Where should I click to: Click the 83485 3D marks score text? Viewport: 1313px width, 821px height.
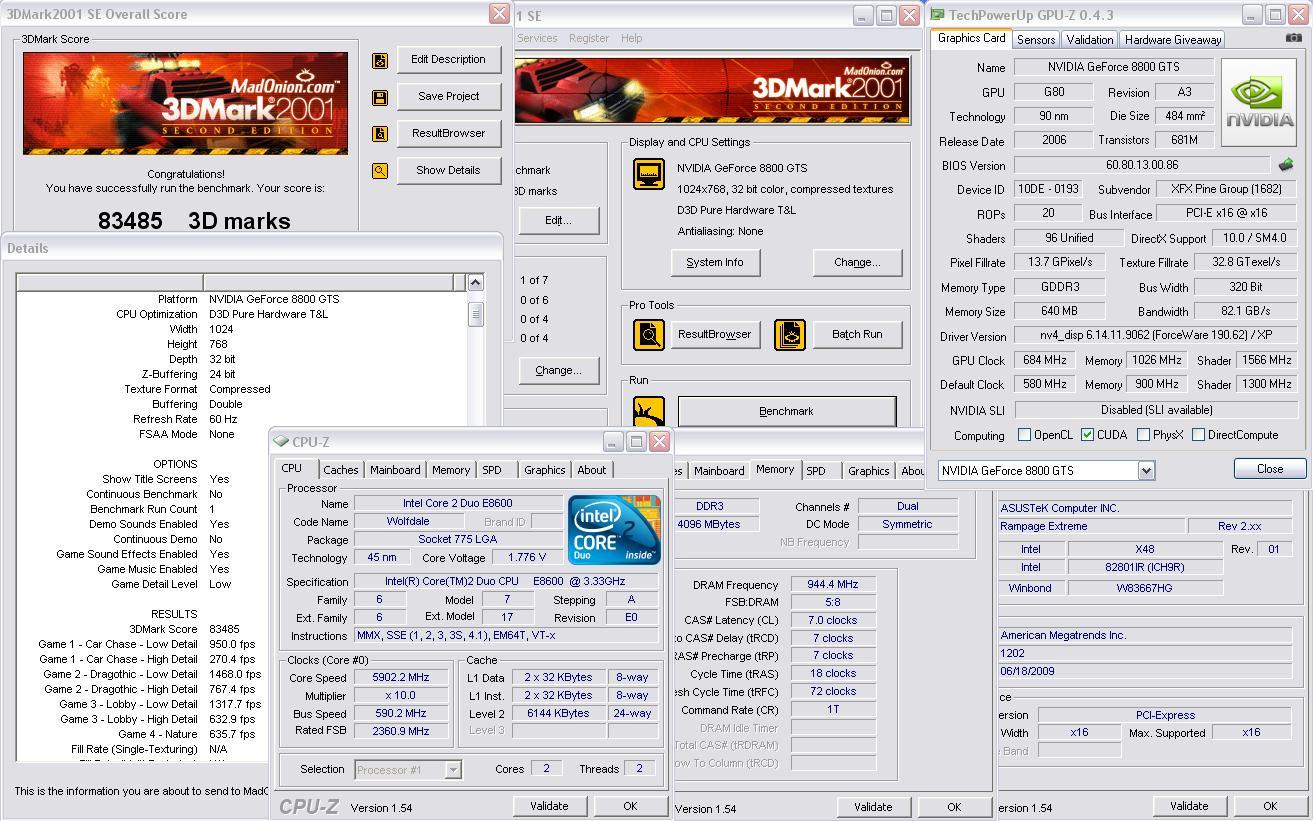(x=194, y=221)
